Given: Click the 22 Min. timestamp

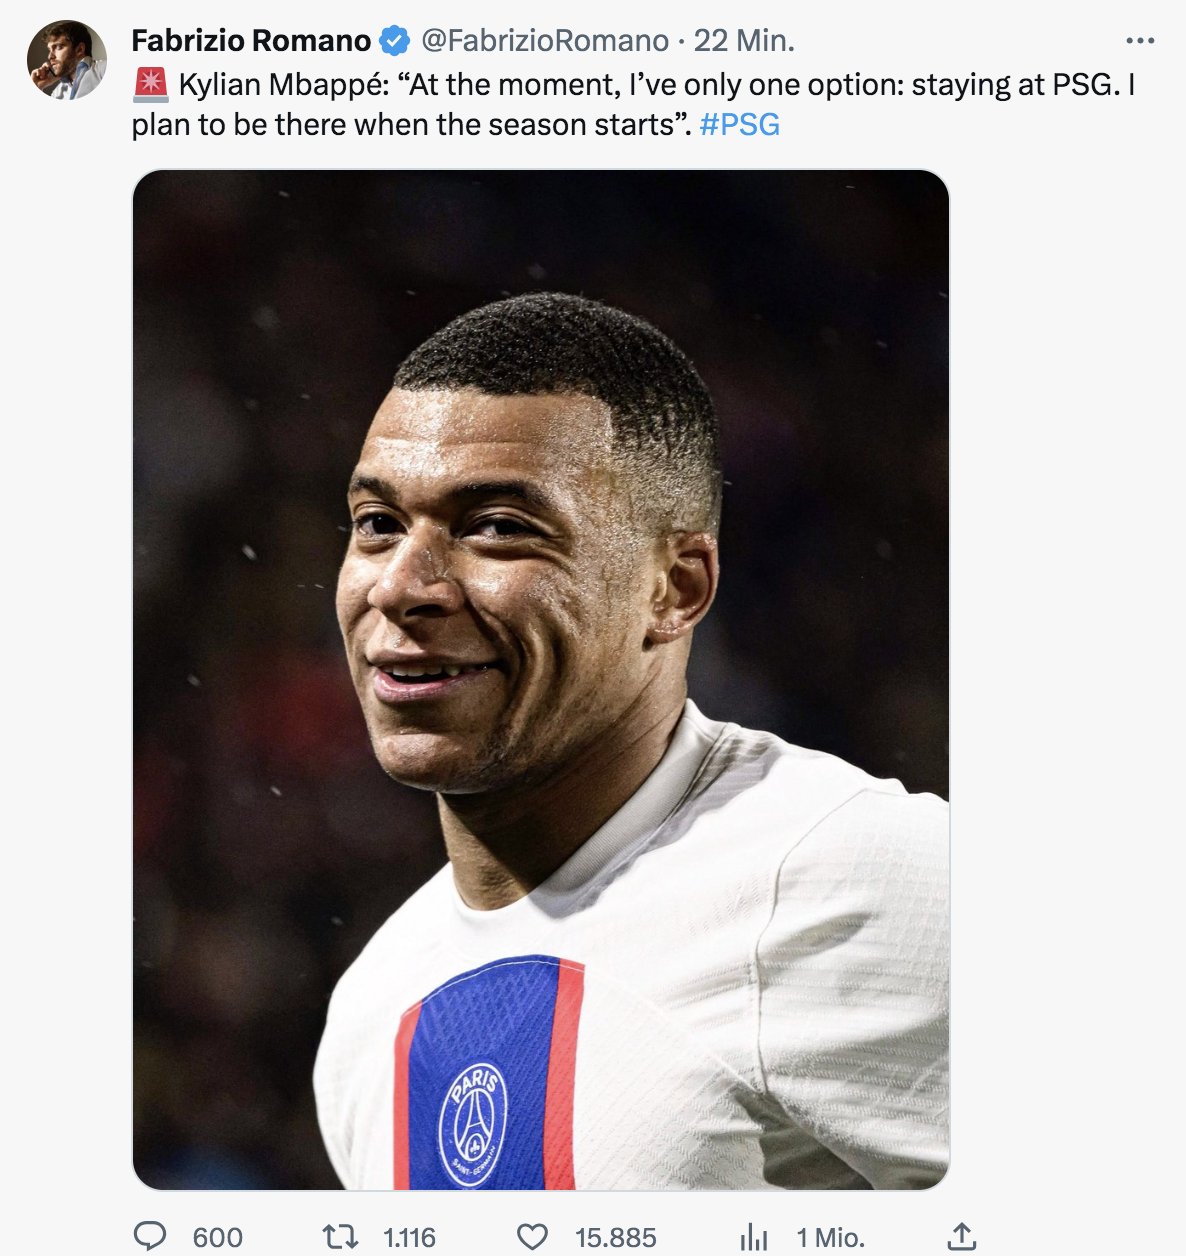Looking at the screenshot, I should (x=744, y=41).
